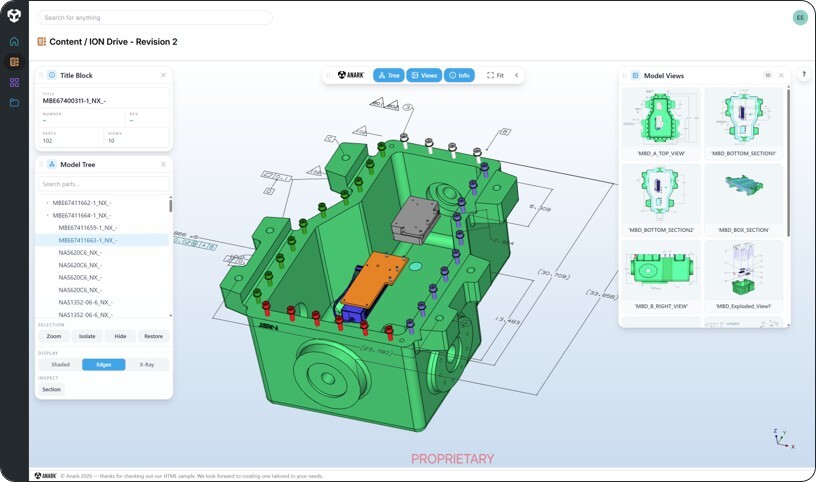Expand the MBE67411662-1_NX_- tree node
The width and height of the screenshot is (816, 482).
[x=47, y=203]
